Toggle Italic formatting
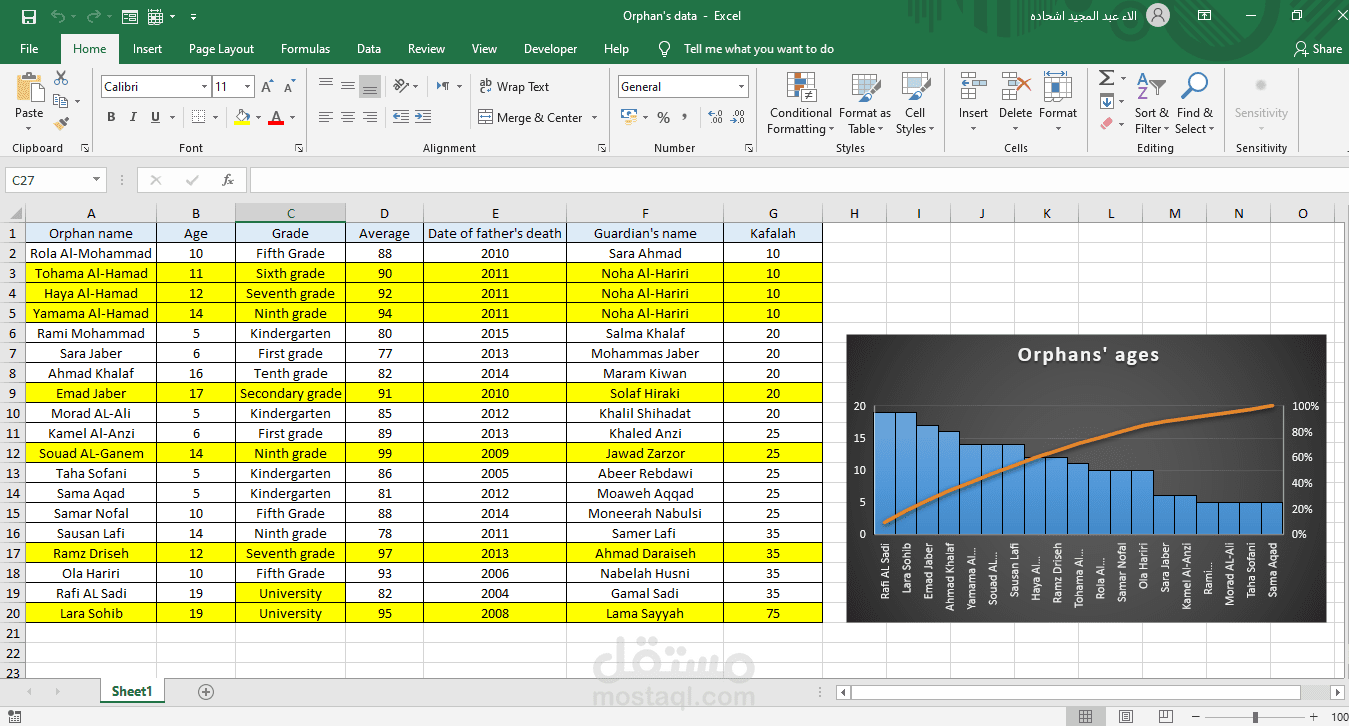 134,117
